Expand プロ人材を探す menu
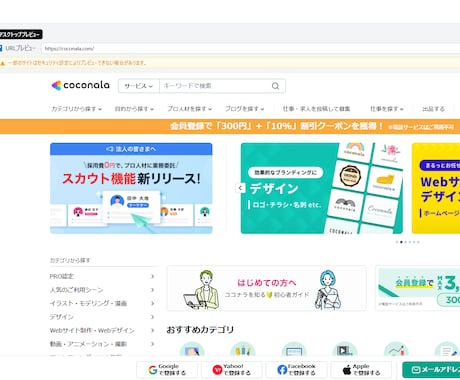Screen dimensions: 460x380 click(x=189, y=109)
